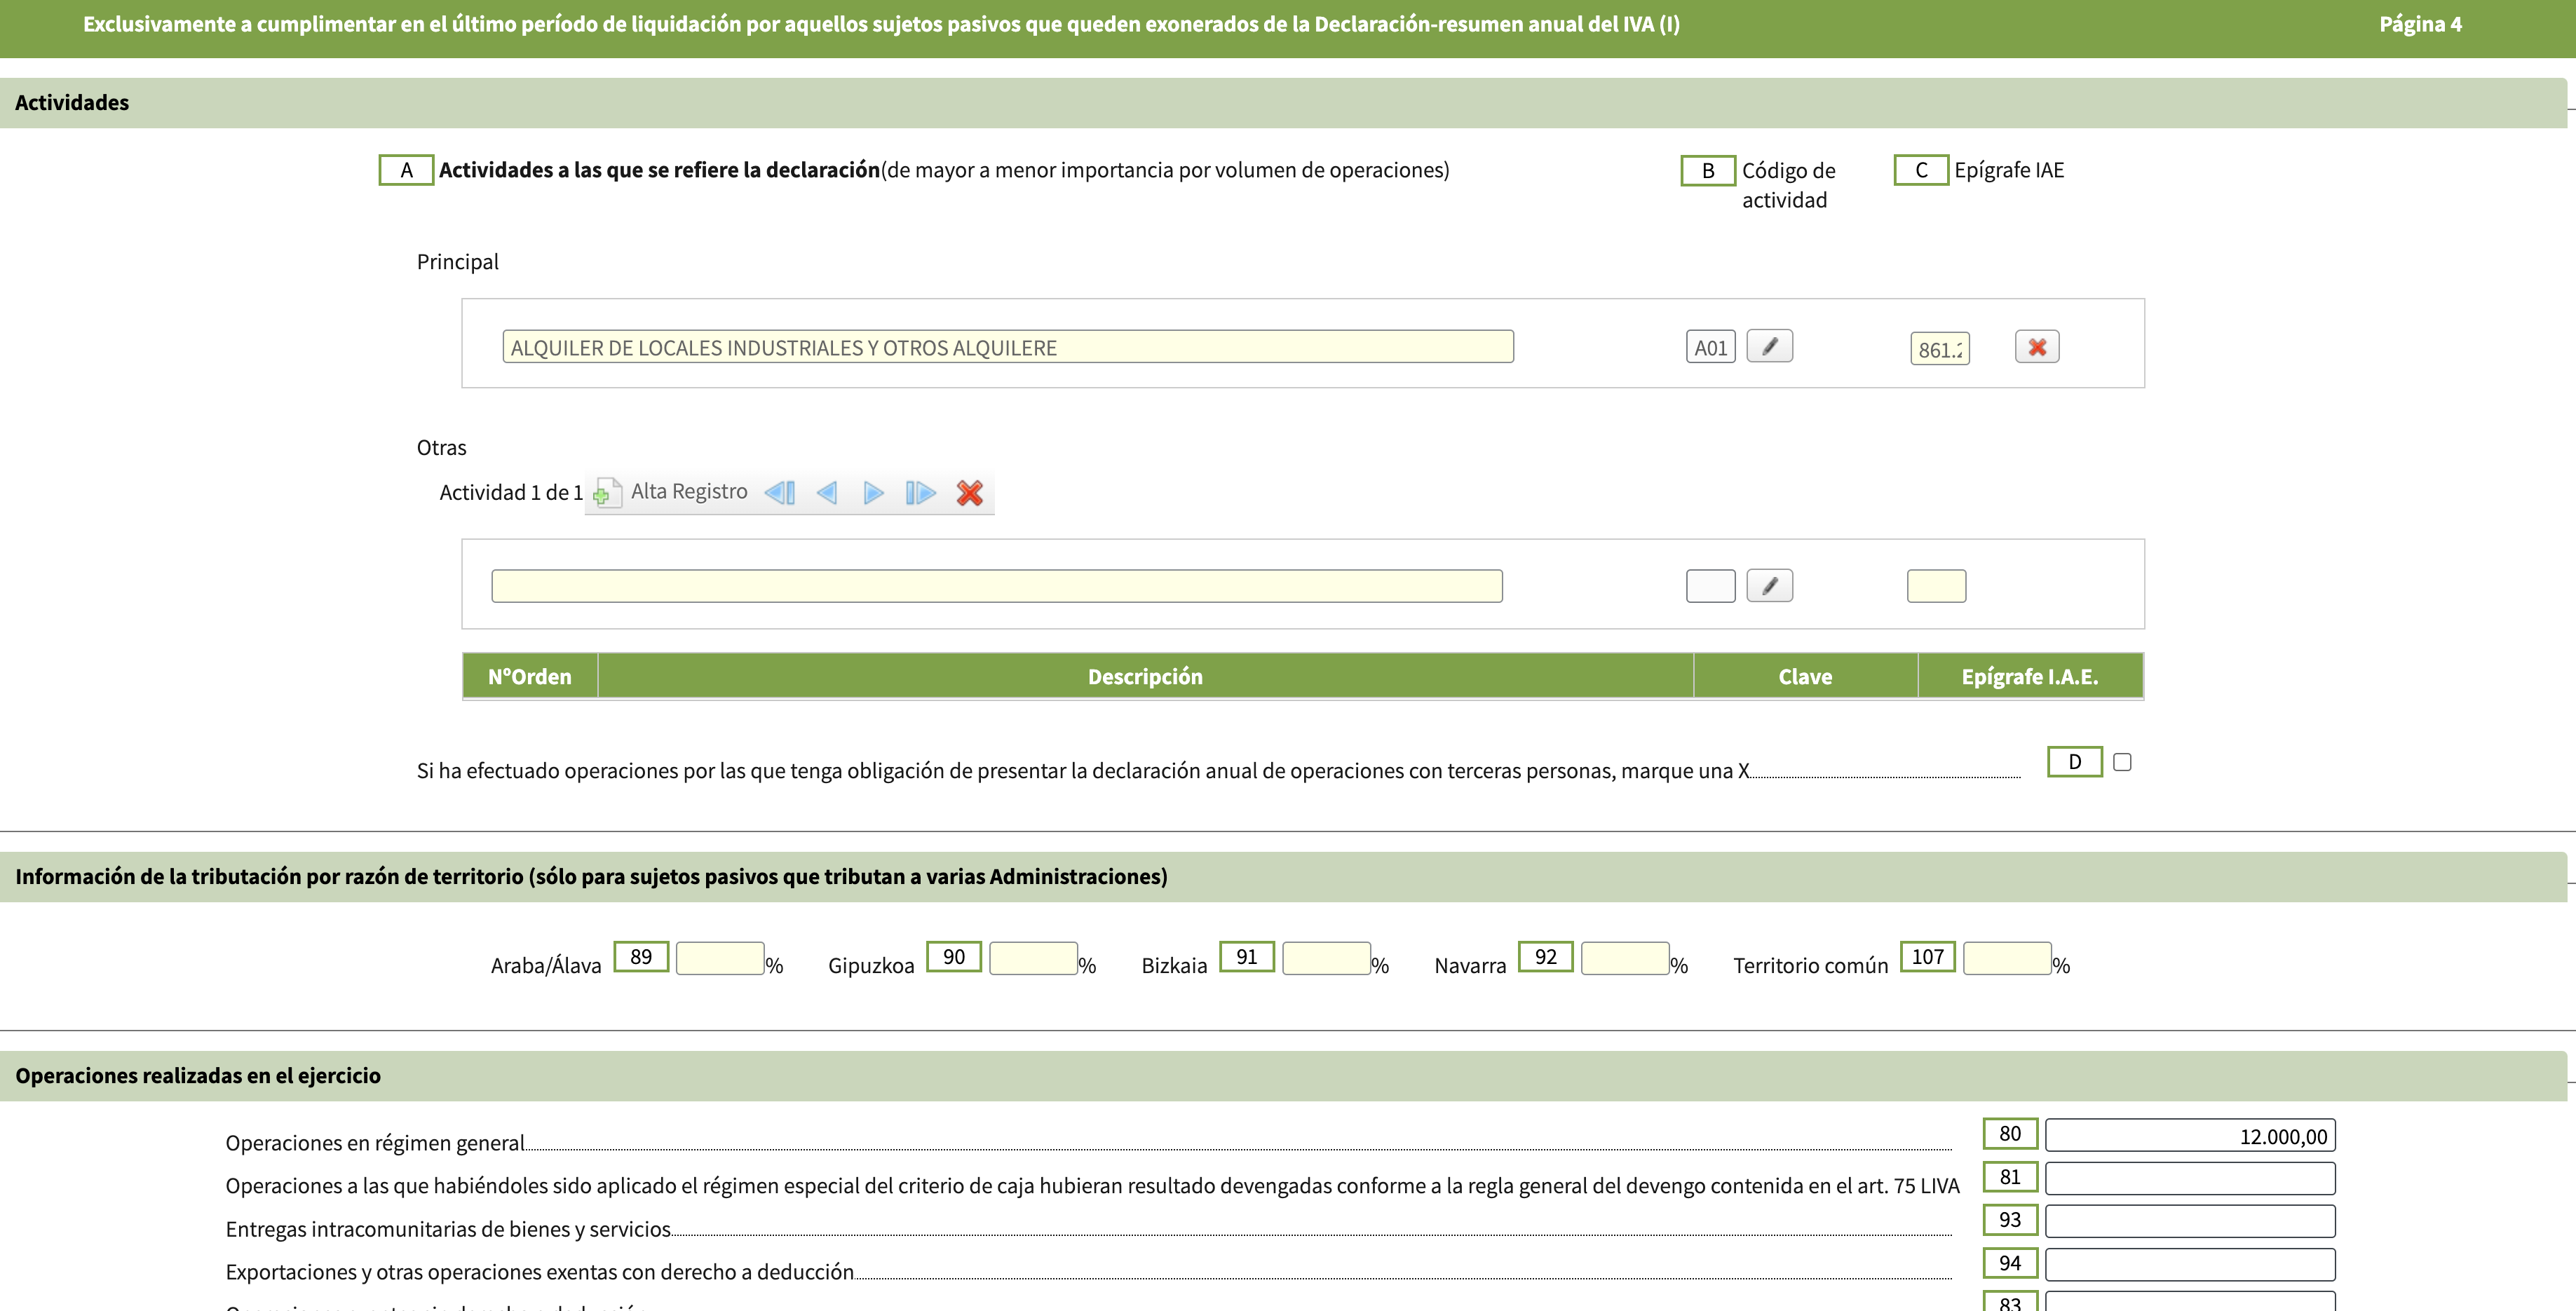
Task: Click Araba/Álava percentage field 89
Action: 720,958
